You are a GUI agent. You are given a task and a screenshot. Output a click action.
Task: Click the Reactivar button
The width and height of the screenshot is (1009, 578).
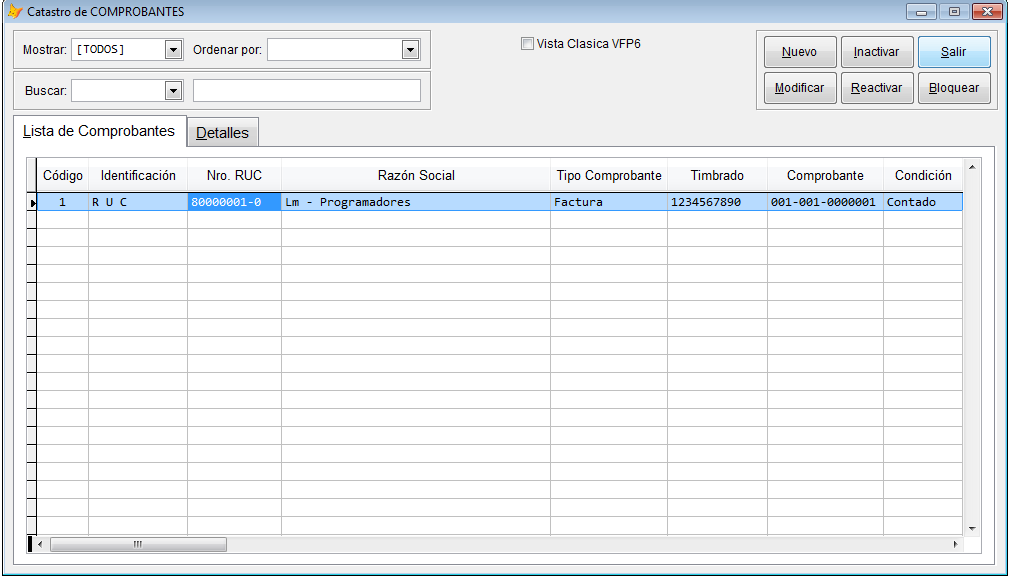click(x=876, y=88)
